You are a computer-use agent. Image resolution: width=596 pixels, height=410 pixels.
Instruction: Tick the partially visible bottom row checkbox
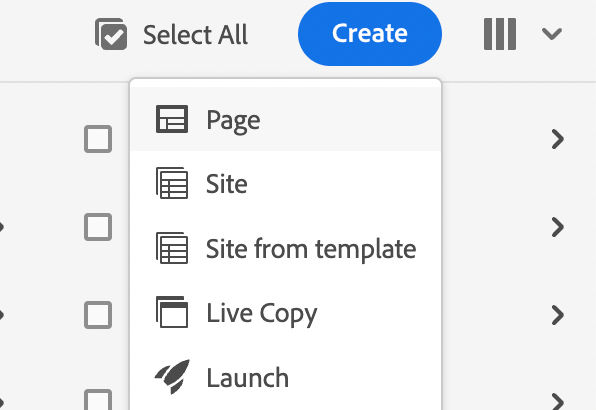click(x=98, y=399)
